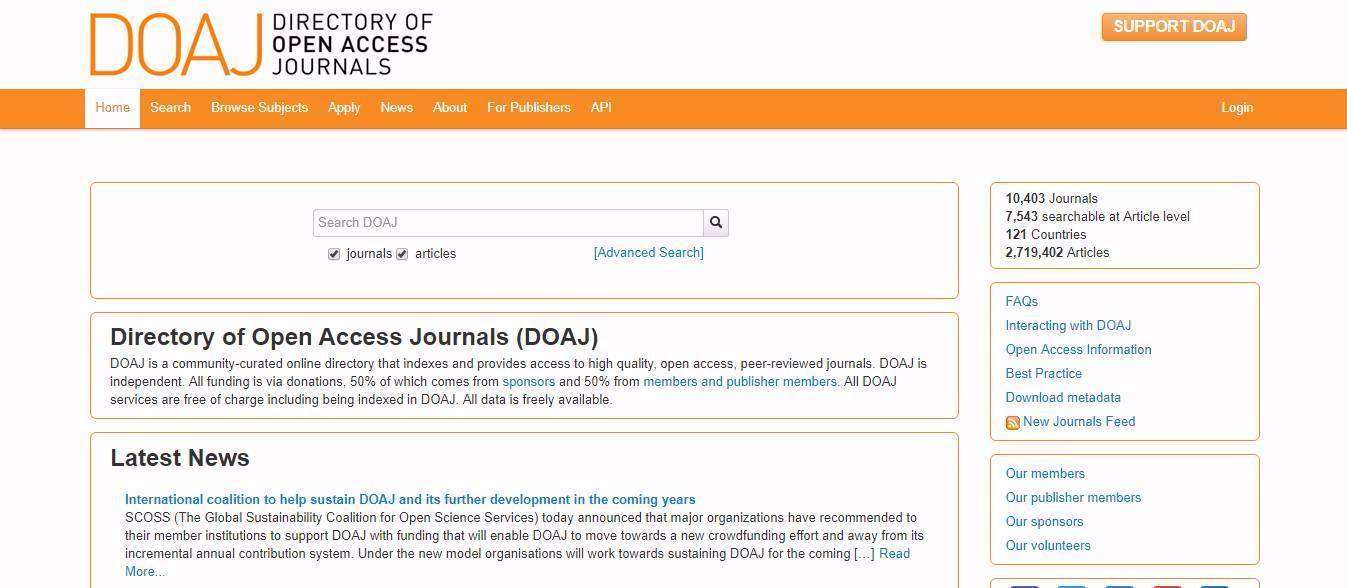
Task: Open the Our members link
Action: click(x=1045, y=474)
